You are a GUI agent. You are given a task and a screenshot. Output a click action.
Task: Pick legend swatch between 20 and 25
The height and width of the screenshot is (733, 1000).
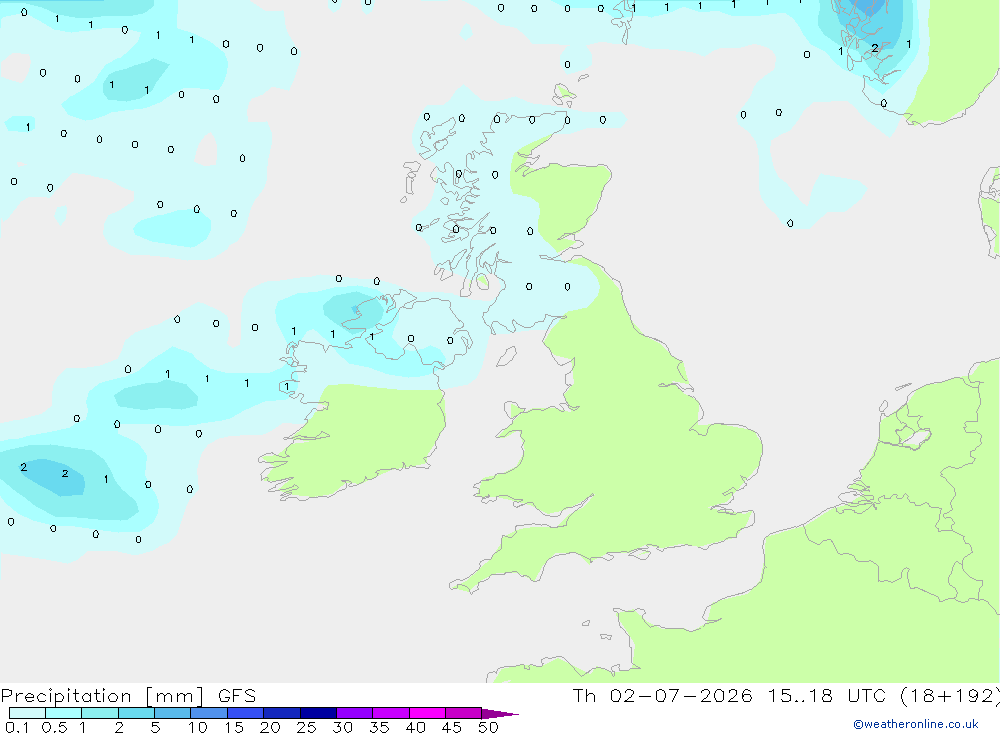coord(282,713)
